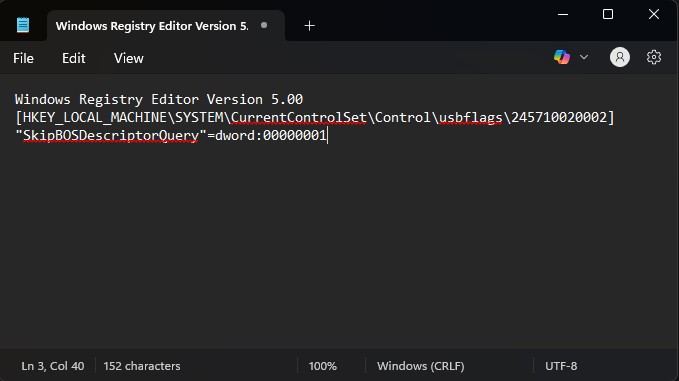Click the word SkipBOSDescriptorQuery
This screenshot has height=381, width=679.
pyautogui.click(x=111, y=136)
